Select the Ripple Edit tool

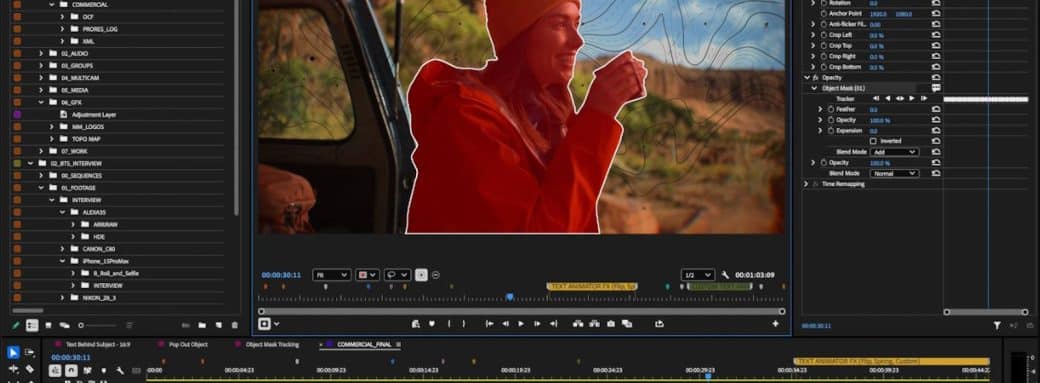pyautogui.click(x=13, y=368)
